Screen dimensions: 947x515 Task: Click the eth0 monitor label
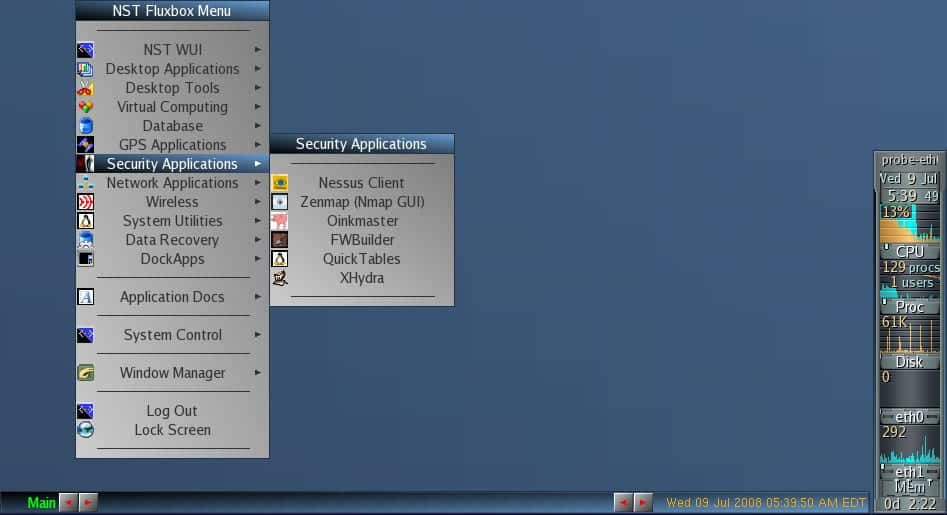click(x=910, y=417)
